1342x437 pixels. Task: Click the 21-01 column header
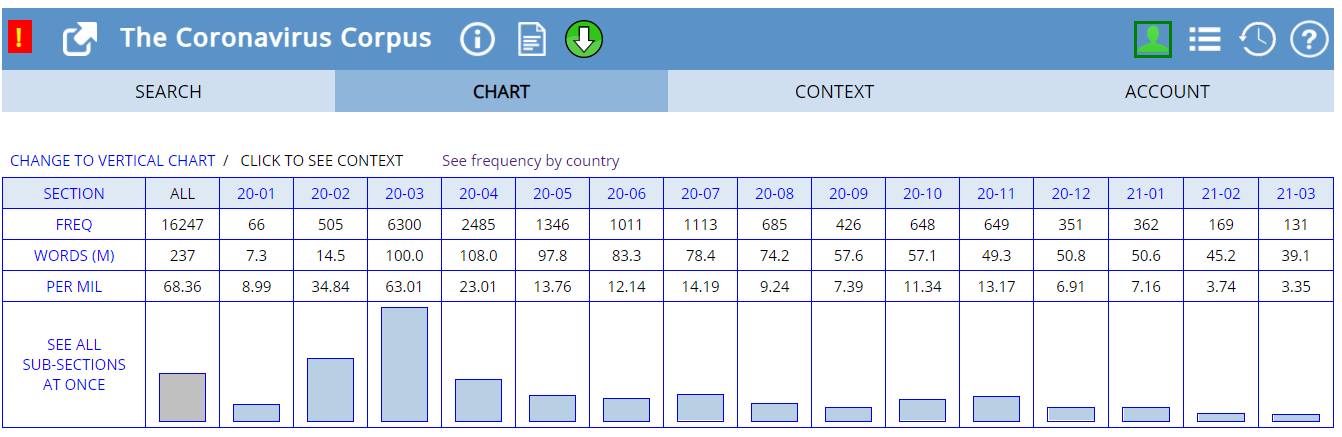[x=1145, y=193]
